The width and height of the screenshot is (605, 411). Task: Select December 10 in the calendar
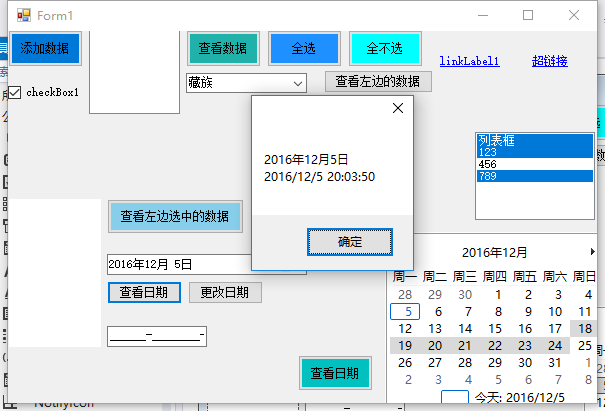[555, 312]
